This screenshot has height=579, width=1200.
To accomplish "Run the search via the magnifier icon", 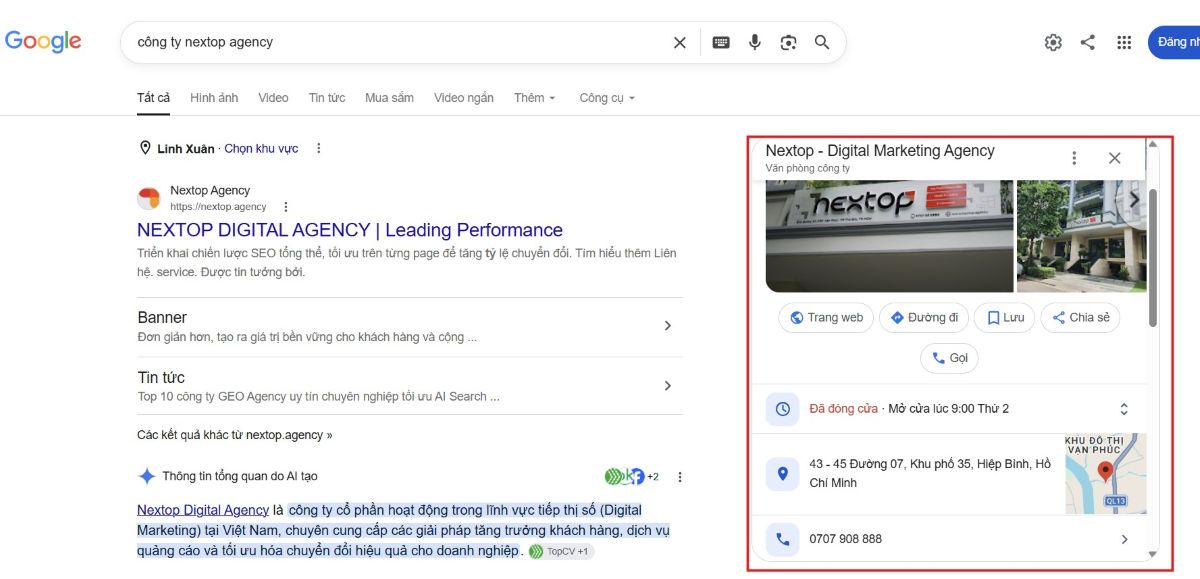I will point(822,42).
